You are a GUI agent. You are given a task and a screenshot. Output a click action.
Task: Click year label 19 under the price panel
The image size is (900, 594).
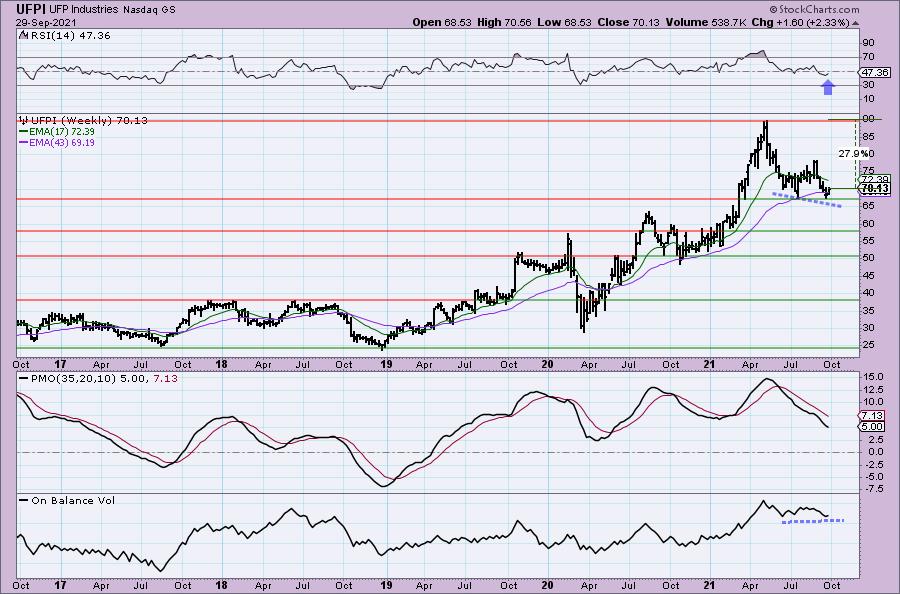(386, 364)
